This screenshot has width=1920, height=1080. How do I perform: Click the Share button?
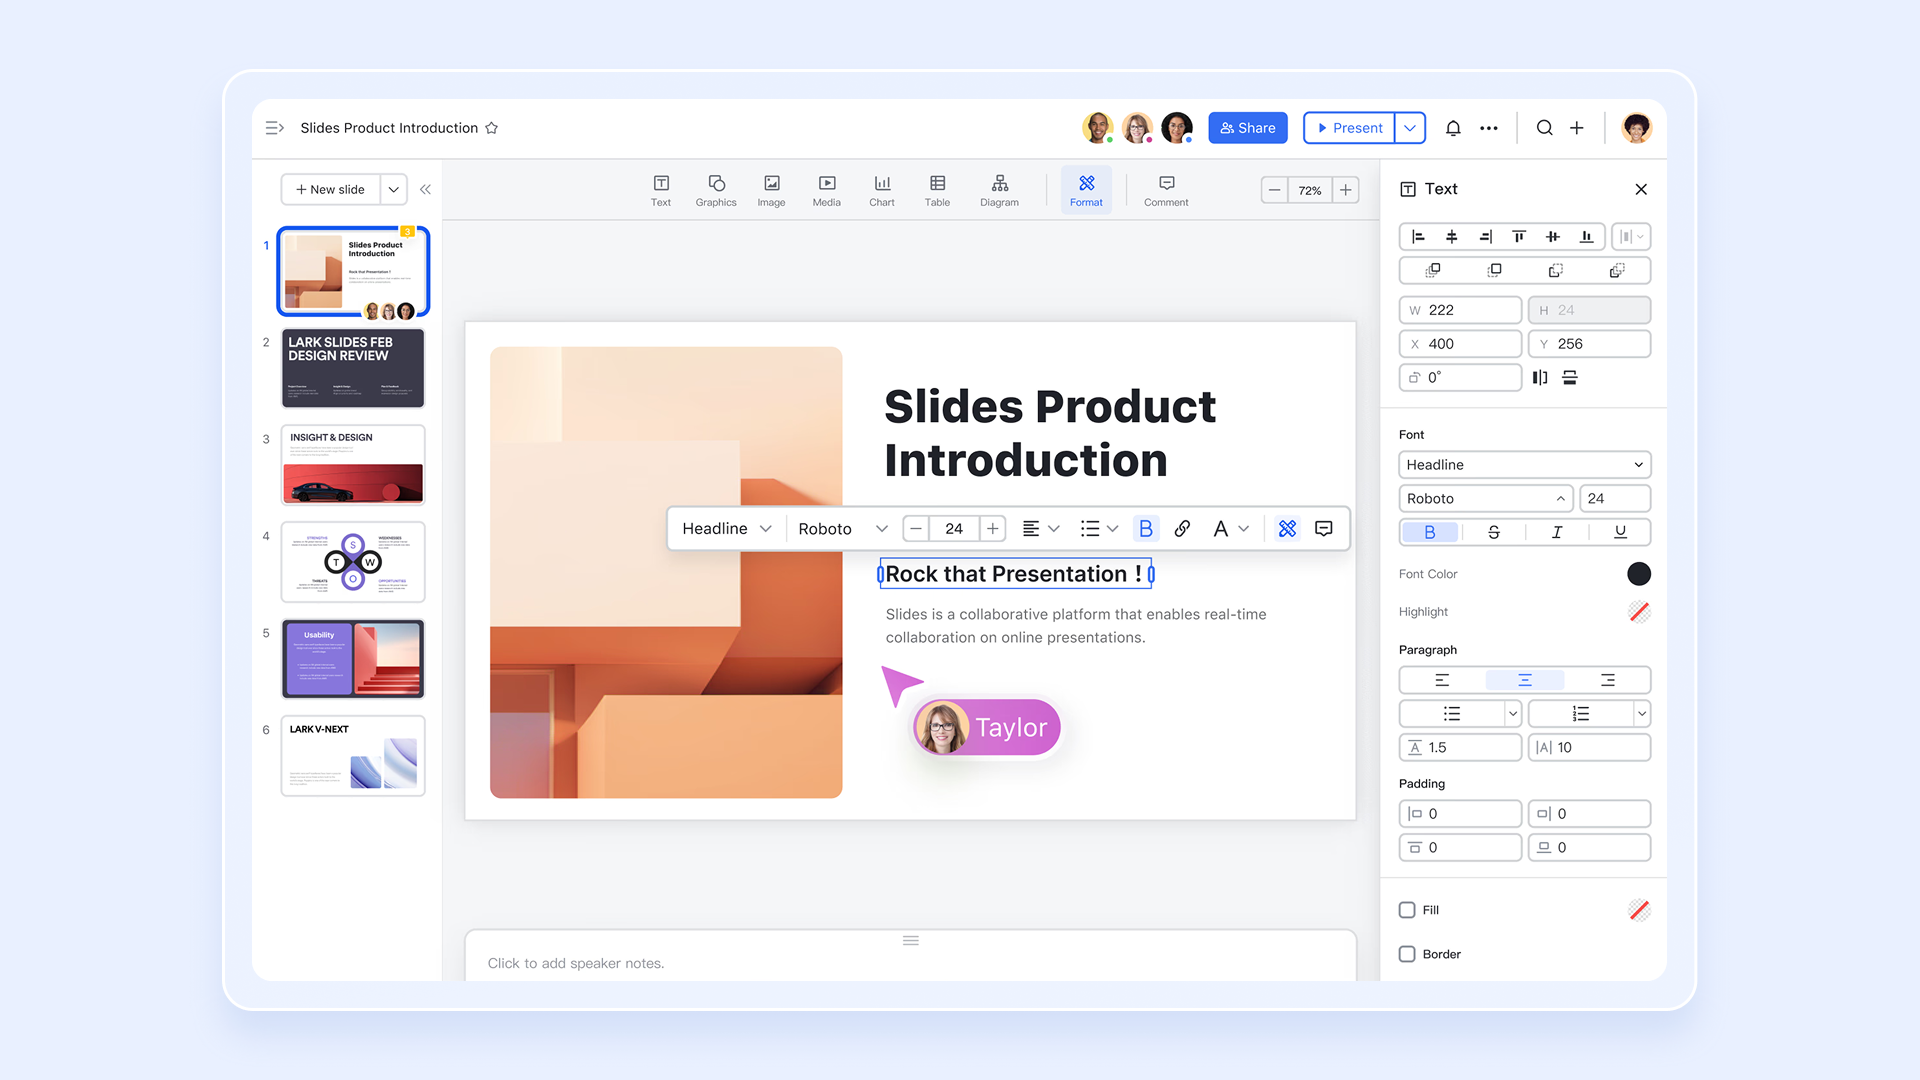pos(1247,128)
